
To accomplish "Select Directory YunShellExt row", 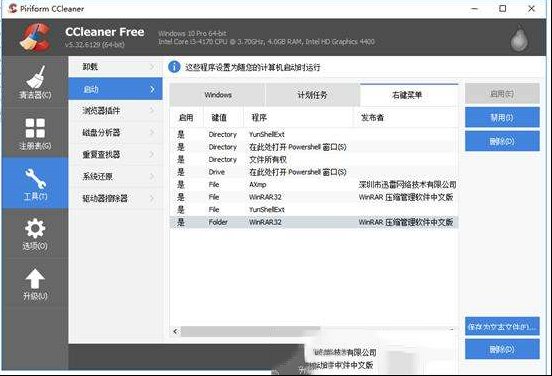I will (x=314, y=134).
